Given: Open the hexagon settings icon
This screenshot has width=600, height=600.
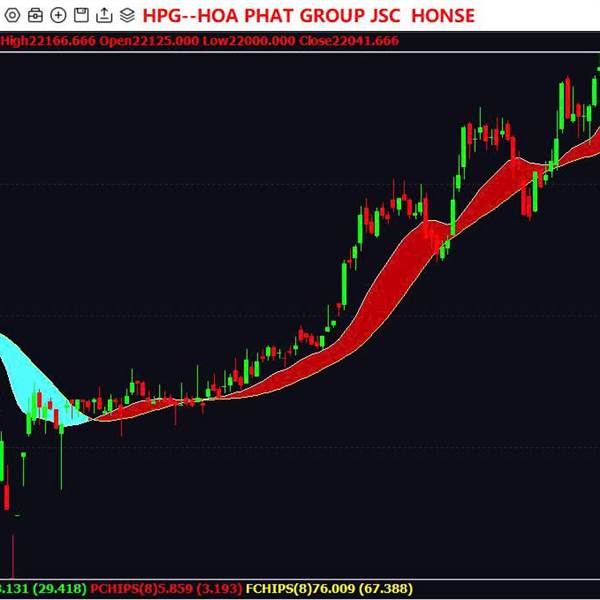Looking at the screenshot, I should click(x=12, y=16).
